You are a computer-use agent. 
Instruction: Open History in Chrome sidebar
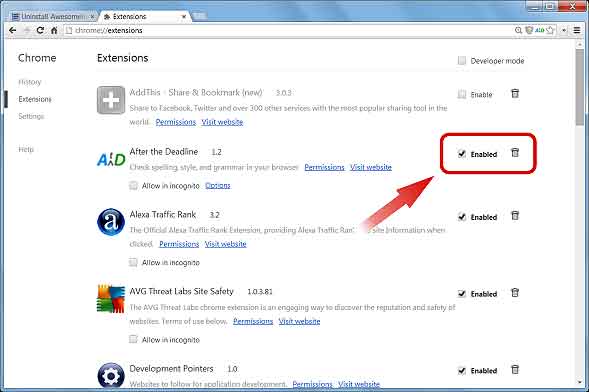pyautogui.click(x=30, y=82)
